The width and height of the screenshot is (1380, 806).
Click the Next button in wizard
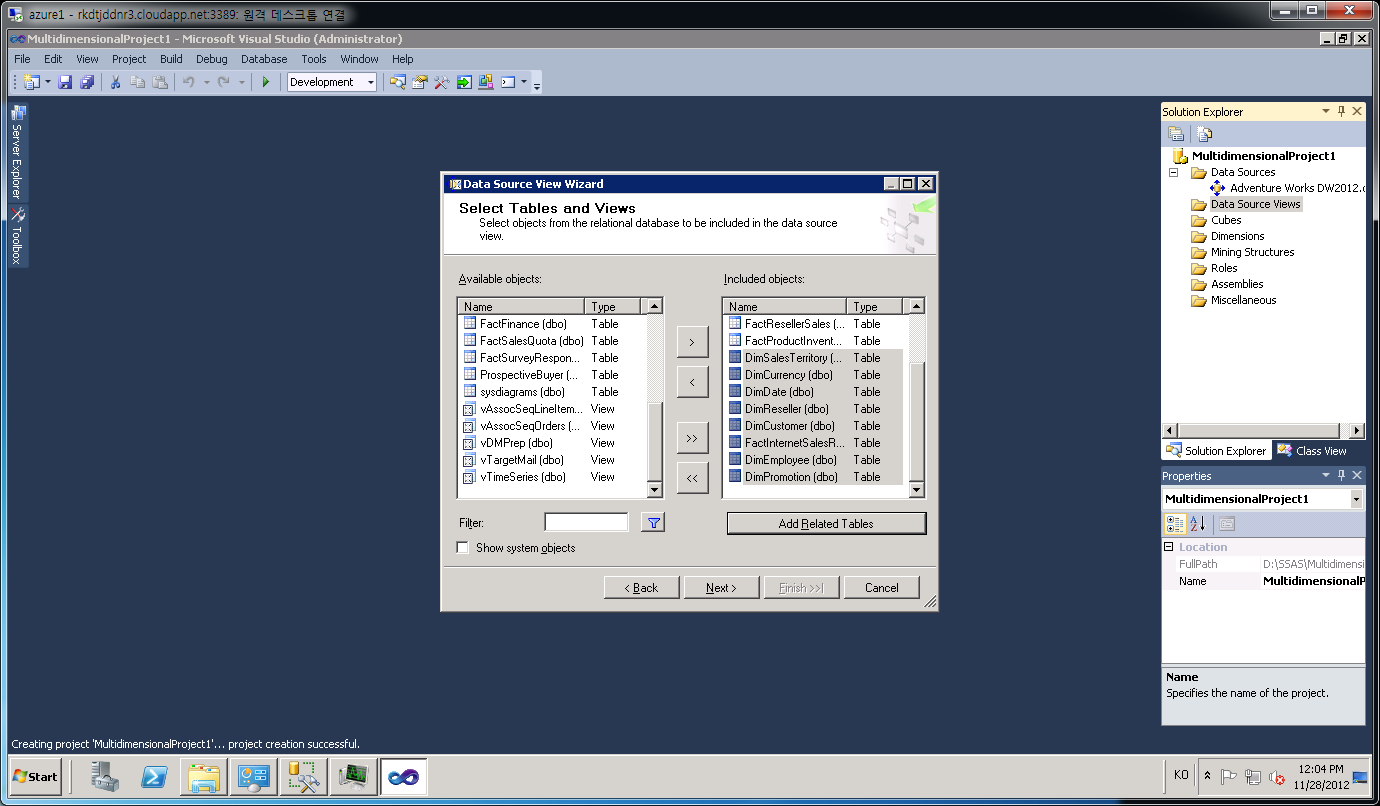coord(722,588)
